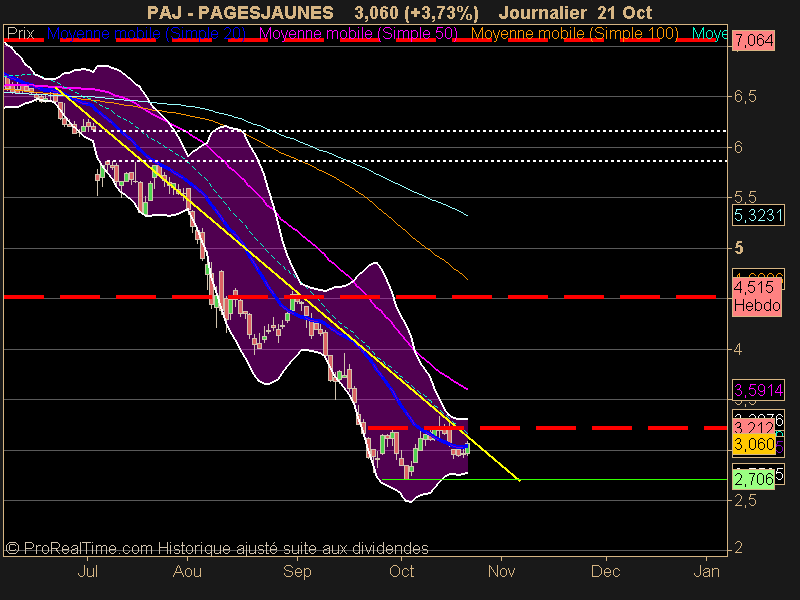800x600 pixels.
Task: Select the Prix legend label
Action: pos(20,34)
